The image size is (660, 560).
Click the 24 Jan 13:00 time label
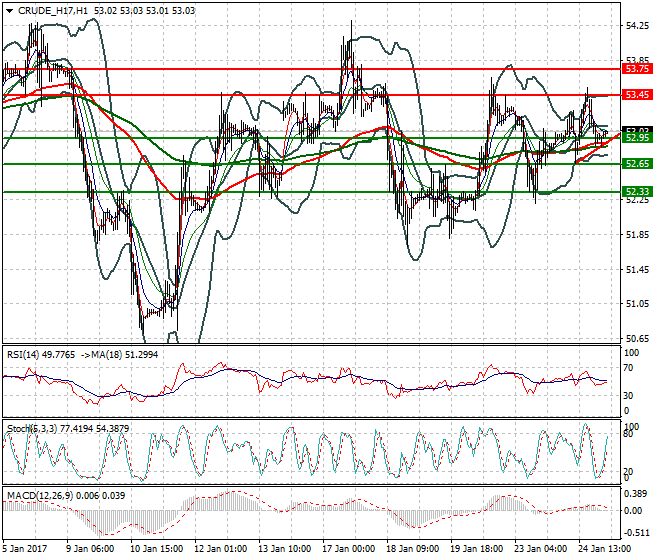coord(604,549)
